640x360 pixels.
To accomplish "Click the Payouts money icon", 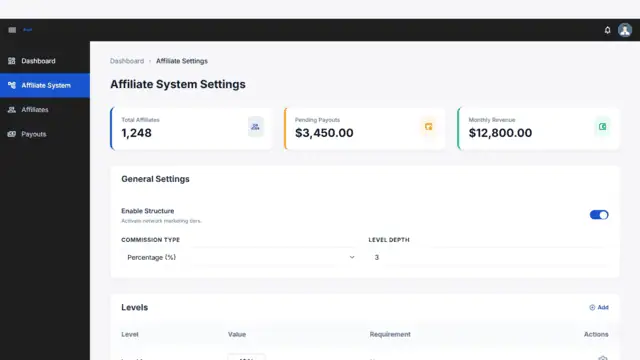I will pos(11,134).
